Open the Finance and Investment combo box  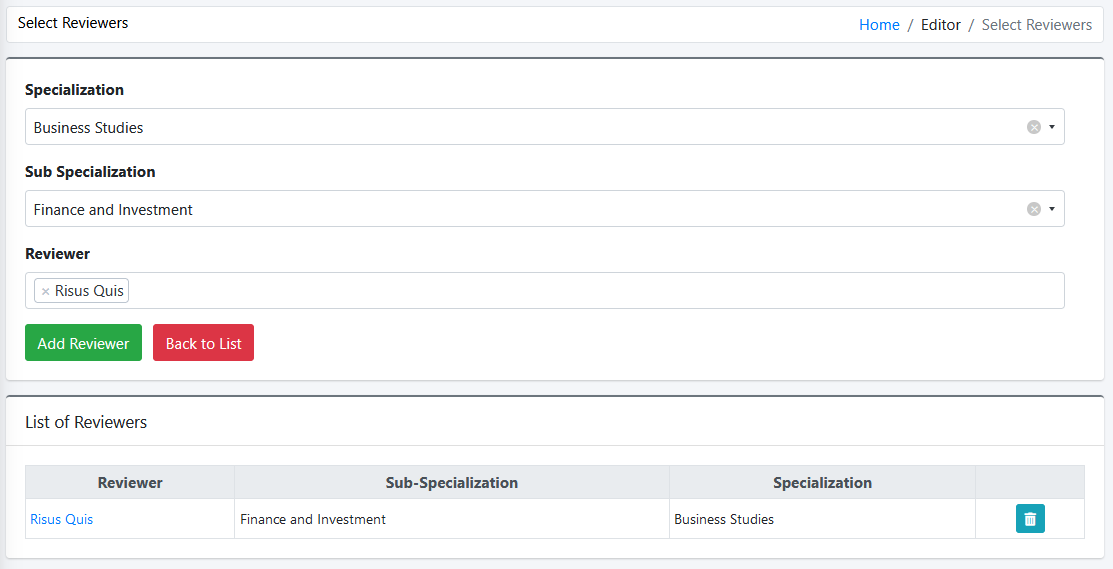pyautogui.click(x=544, y=209)
